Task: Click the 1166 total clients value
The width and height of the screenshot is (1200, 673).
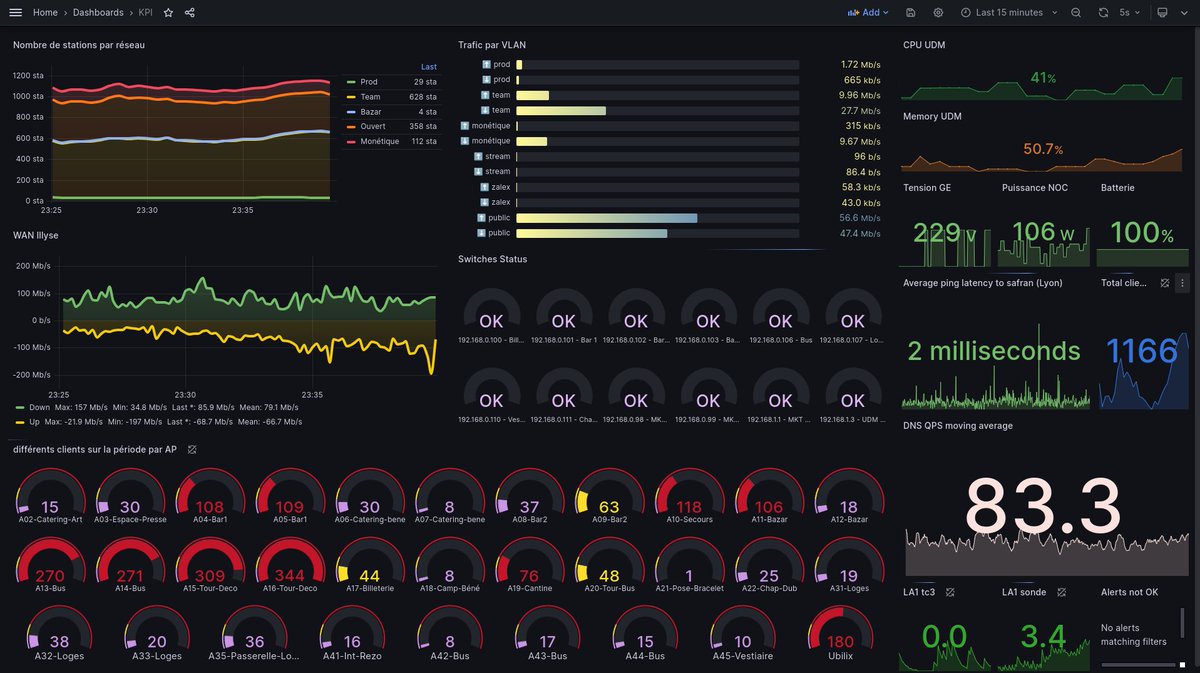Action: click(x=1142, y=351)
